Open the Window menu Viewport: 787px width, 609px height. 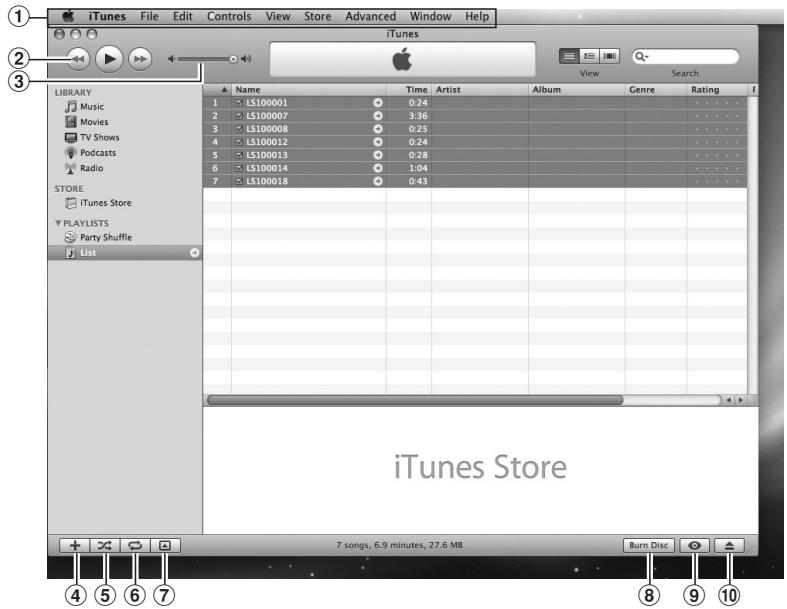click(x=430, y=17)
